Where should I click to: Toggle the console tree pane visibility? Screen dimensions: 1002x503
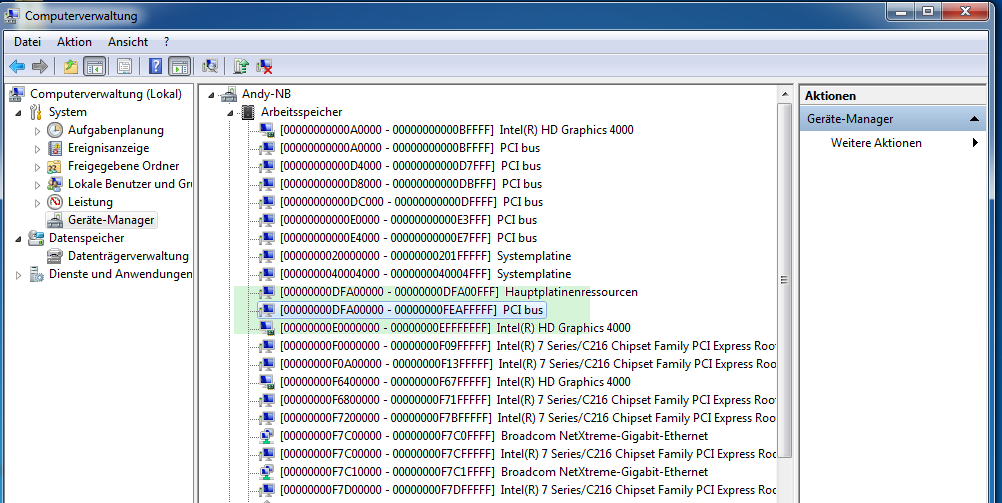click(x=95, y=66)
